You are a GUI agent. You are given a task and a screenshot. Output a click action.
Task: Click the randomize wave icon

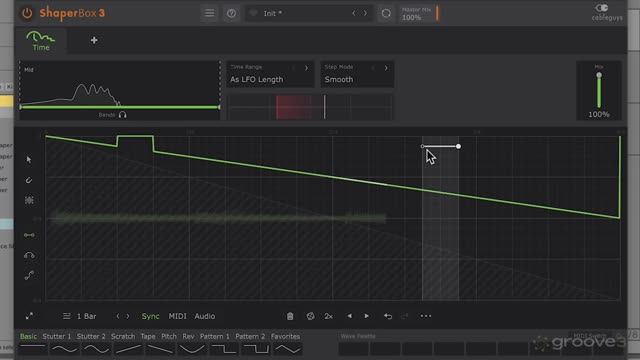[310, 316]
